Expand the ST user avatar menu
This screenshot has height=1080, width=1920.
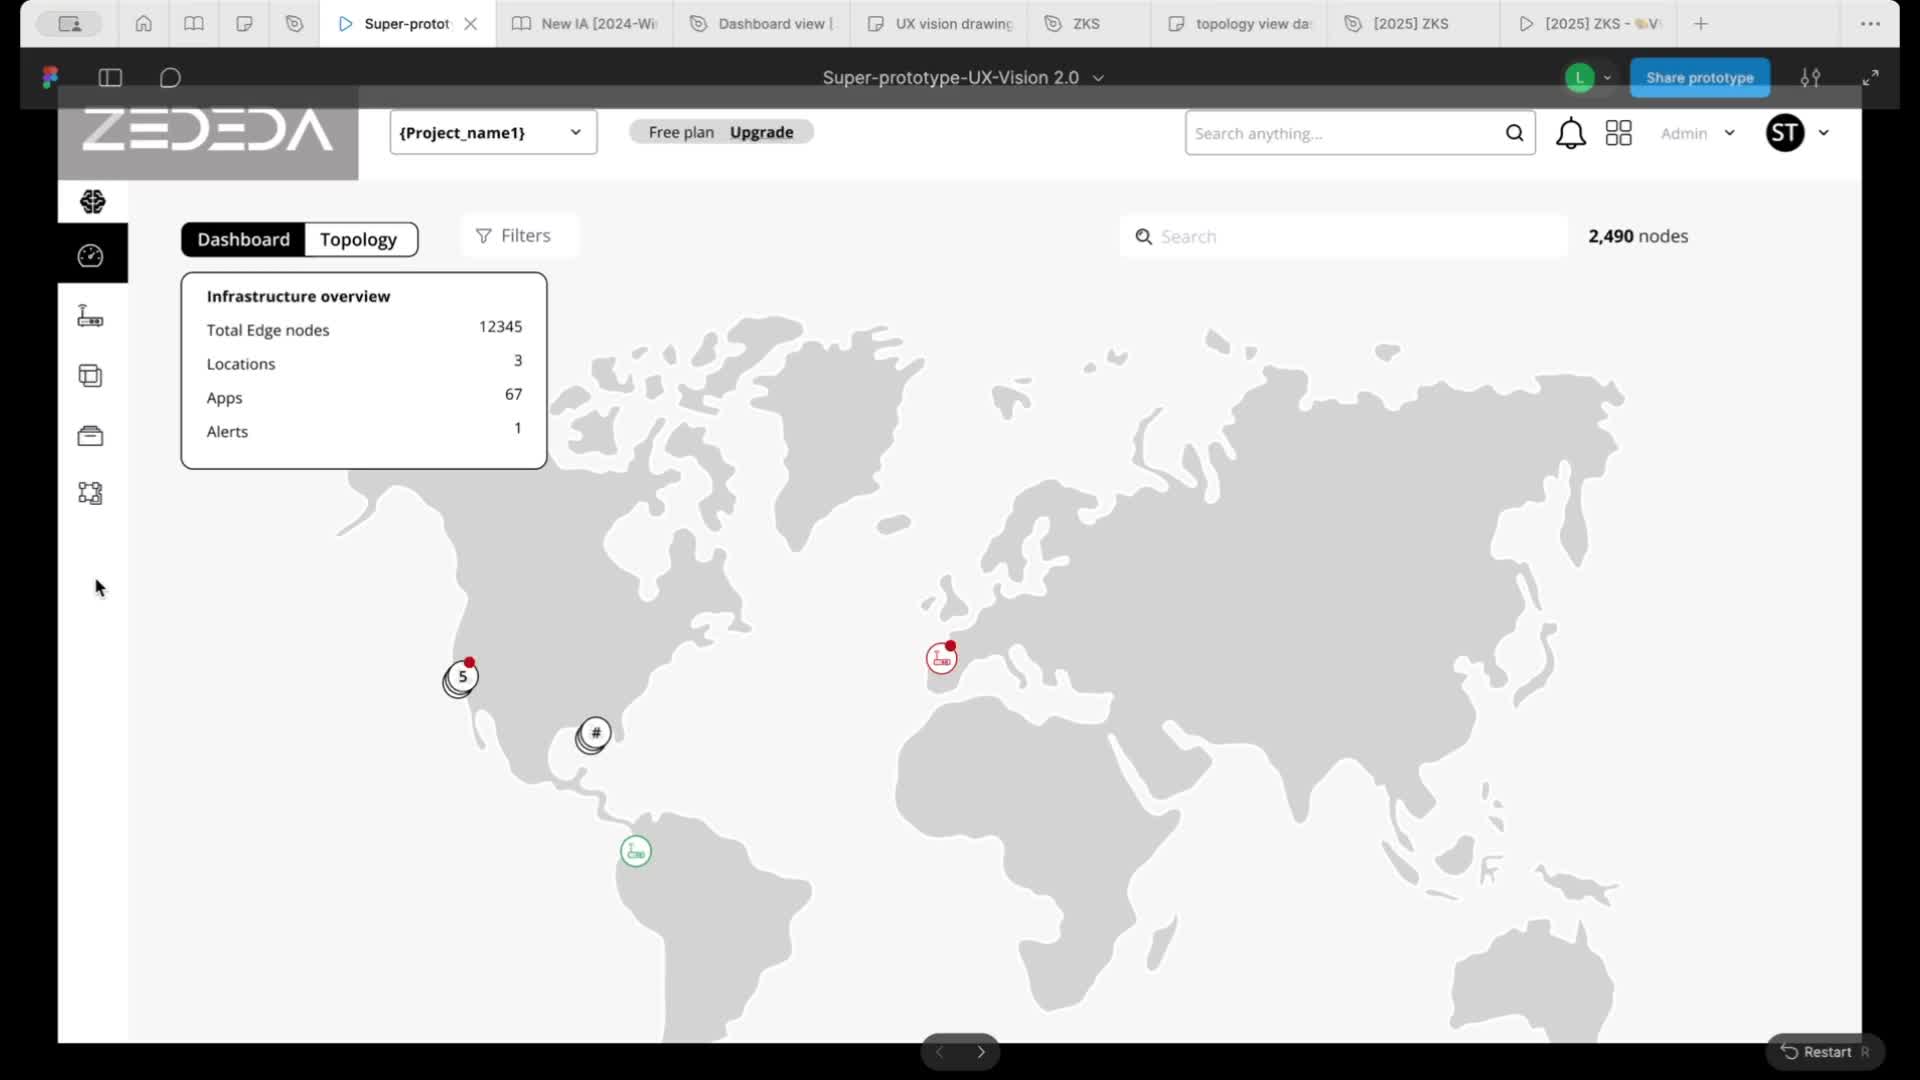[1797, 133]
